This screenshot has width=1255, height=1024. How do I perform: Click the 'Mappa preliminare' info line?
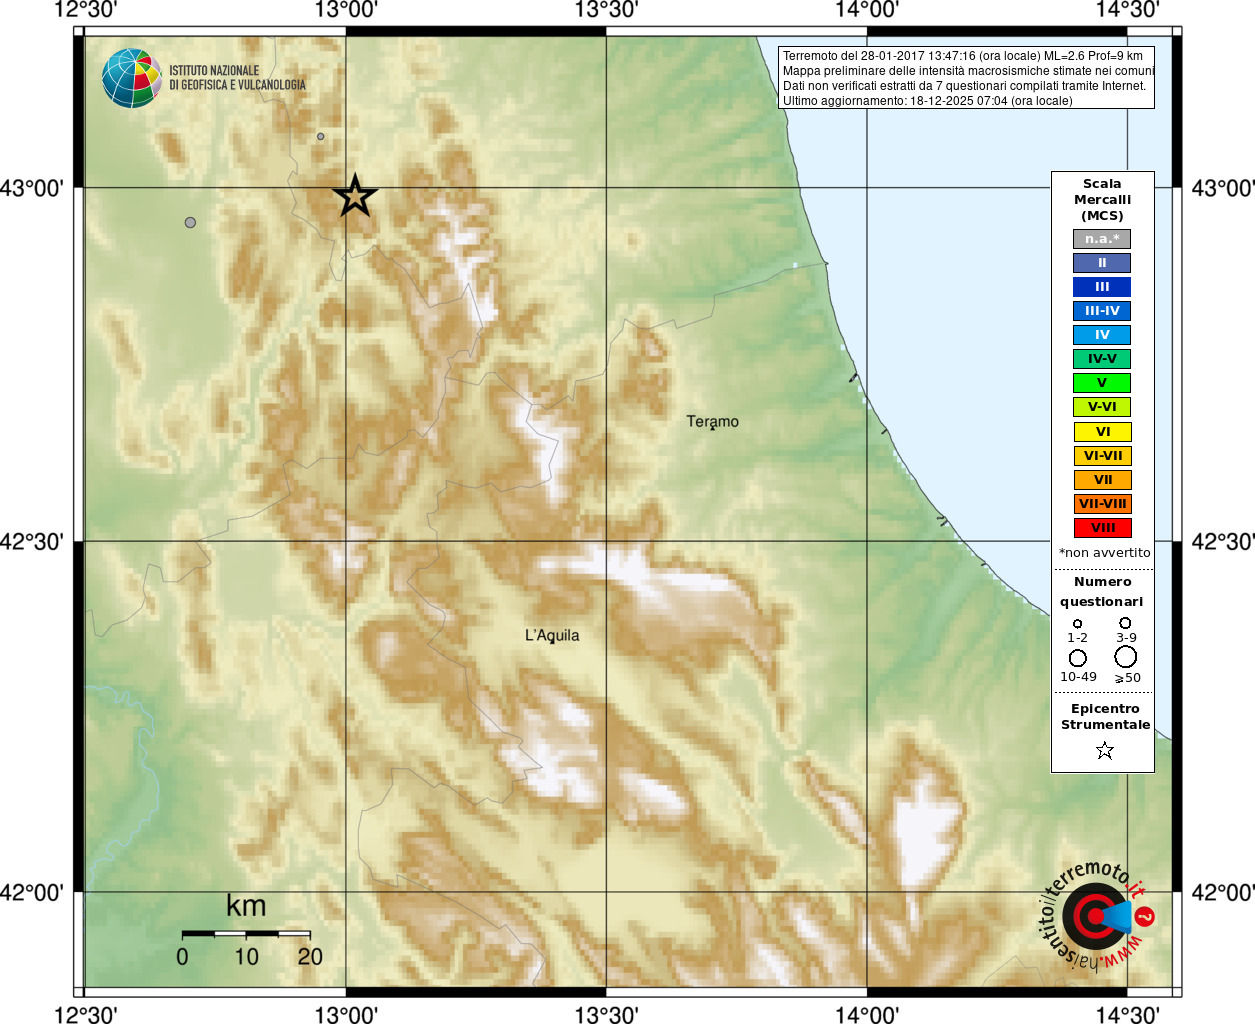coord(969,71)
